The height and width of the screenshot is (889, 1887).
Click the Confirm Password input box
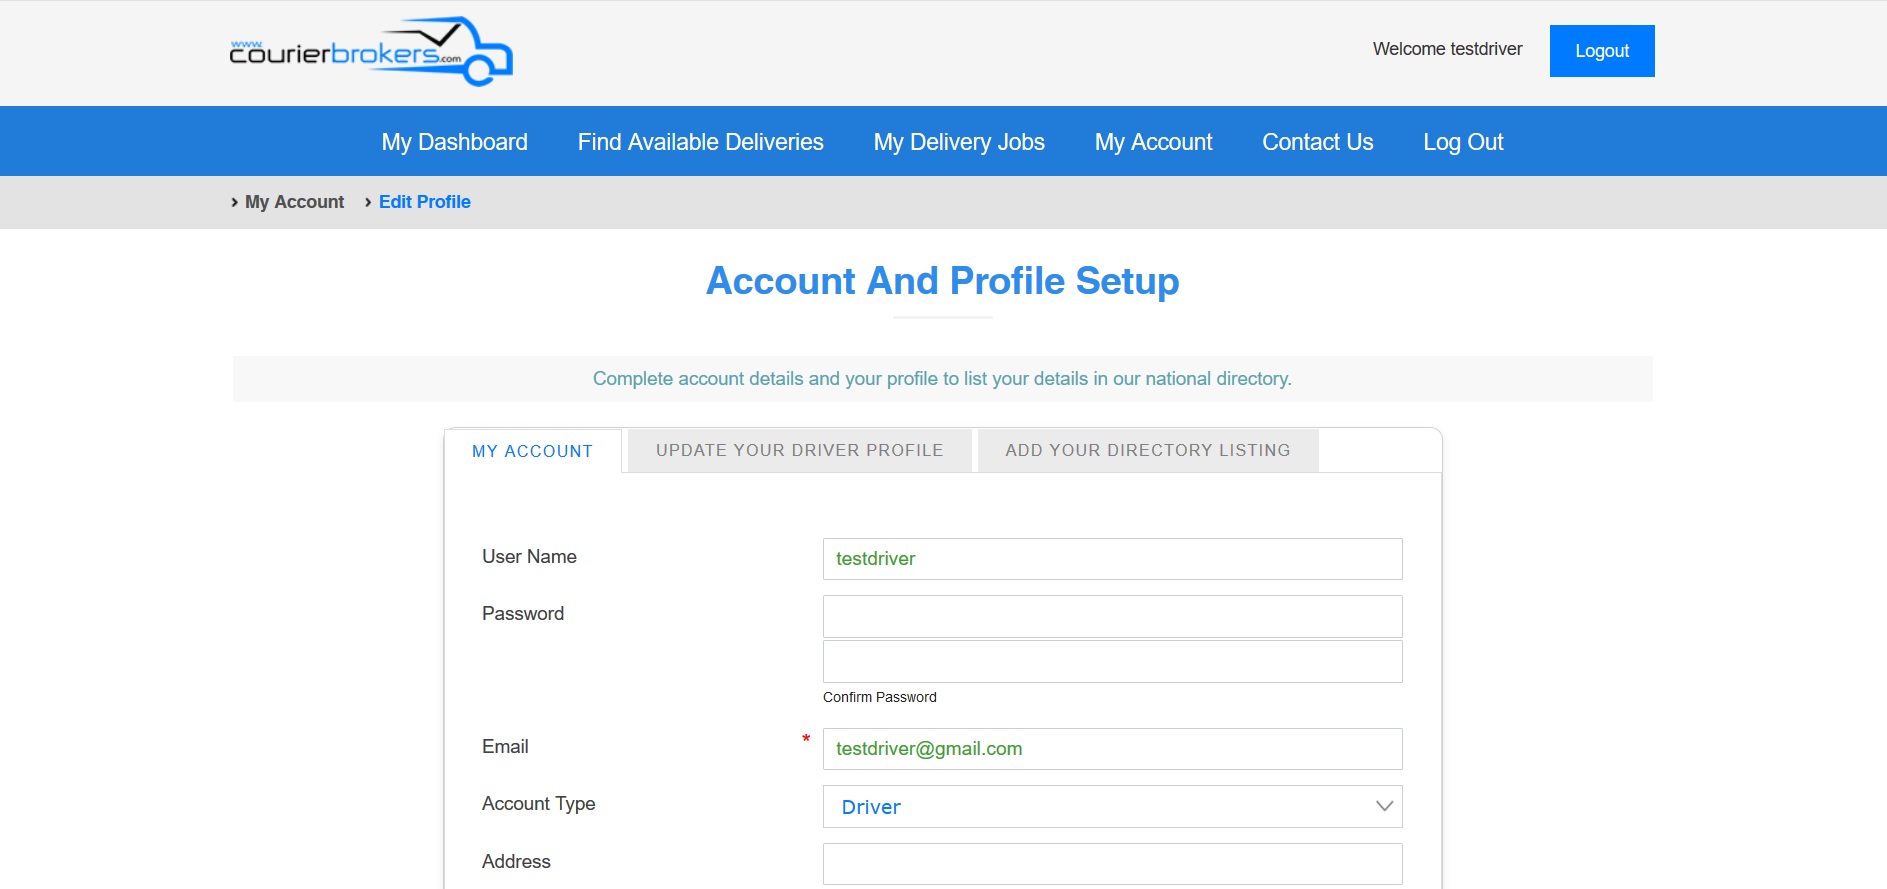[x=1111, y=662]
